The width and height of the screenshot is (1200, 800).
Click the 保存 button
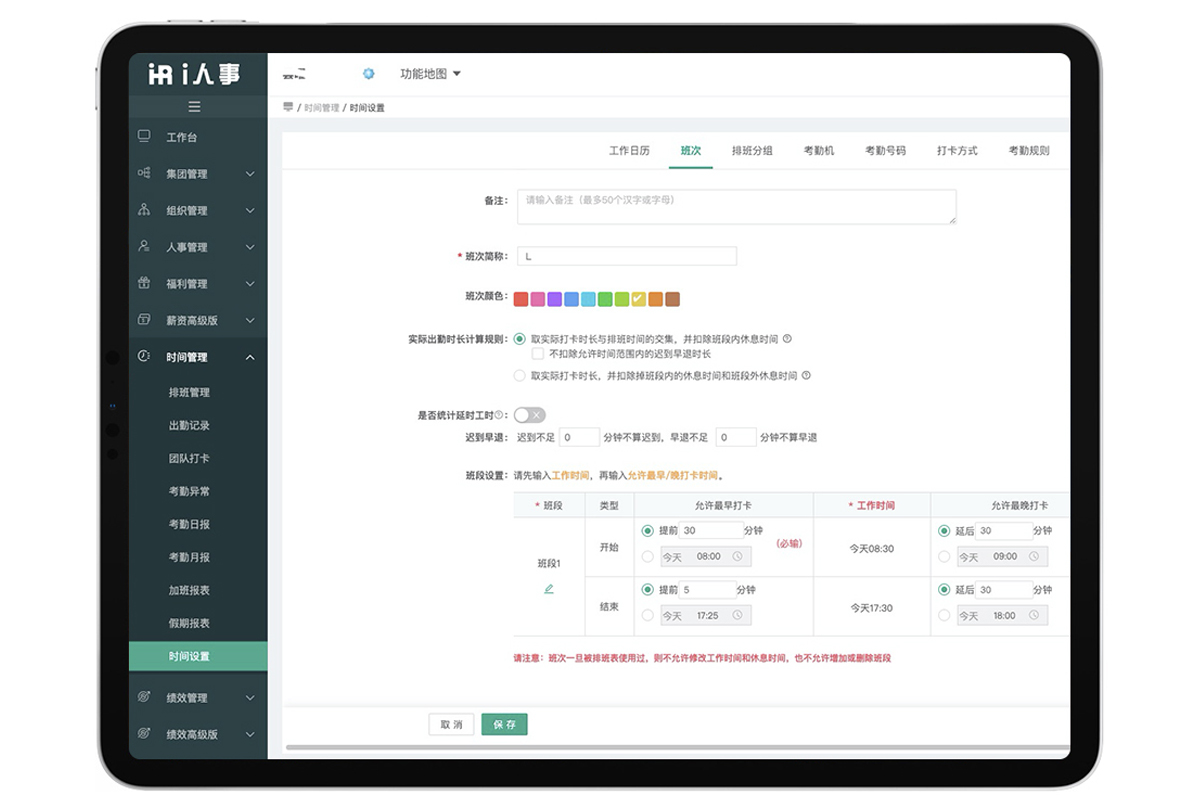pos(504,724)
